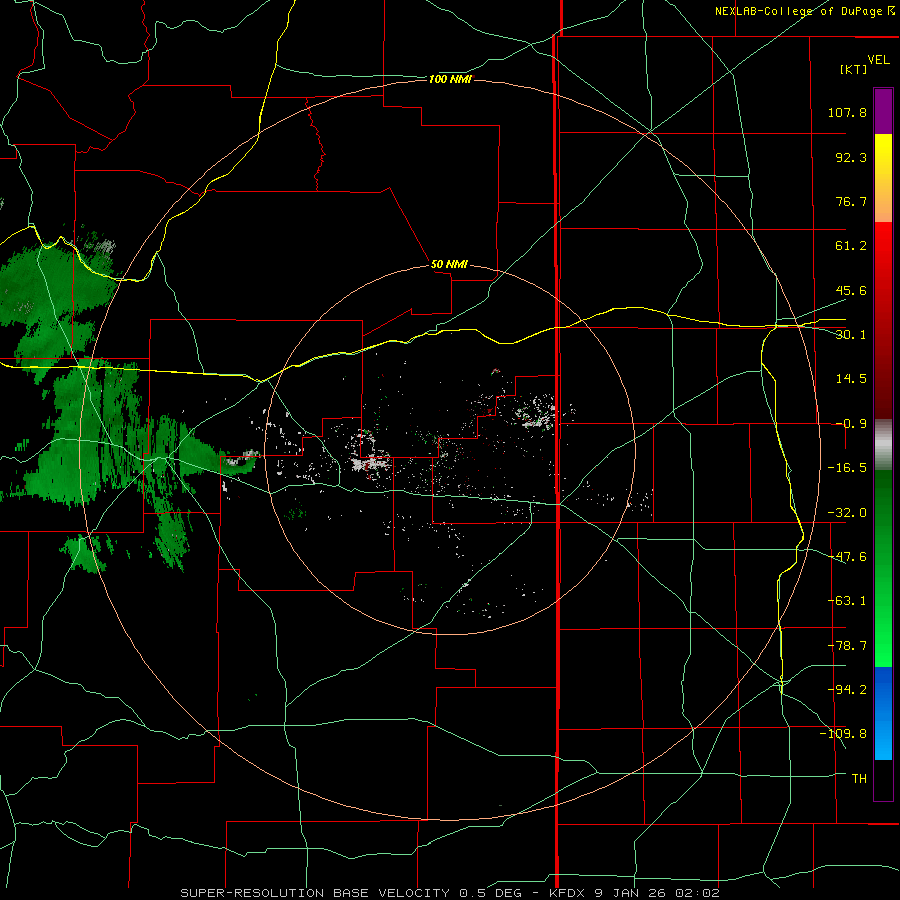Click the VEL legend title
The height and width of the screenshot is (900, 900).
click(878, 60)
